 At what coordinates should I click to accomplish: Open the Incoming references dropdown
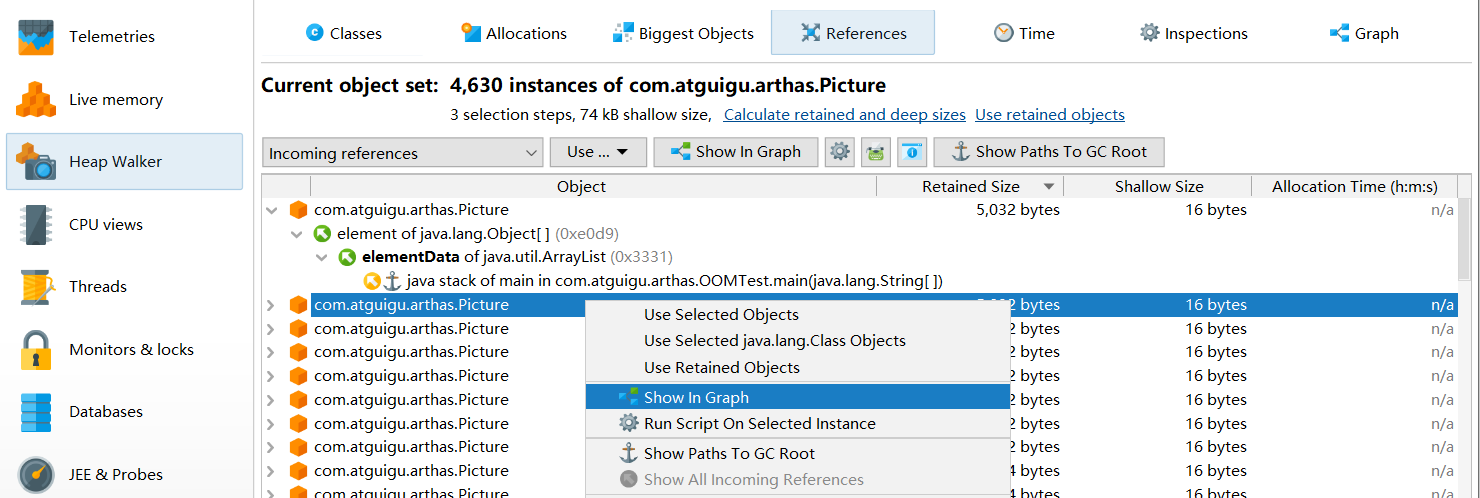click(403, 153)
